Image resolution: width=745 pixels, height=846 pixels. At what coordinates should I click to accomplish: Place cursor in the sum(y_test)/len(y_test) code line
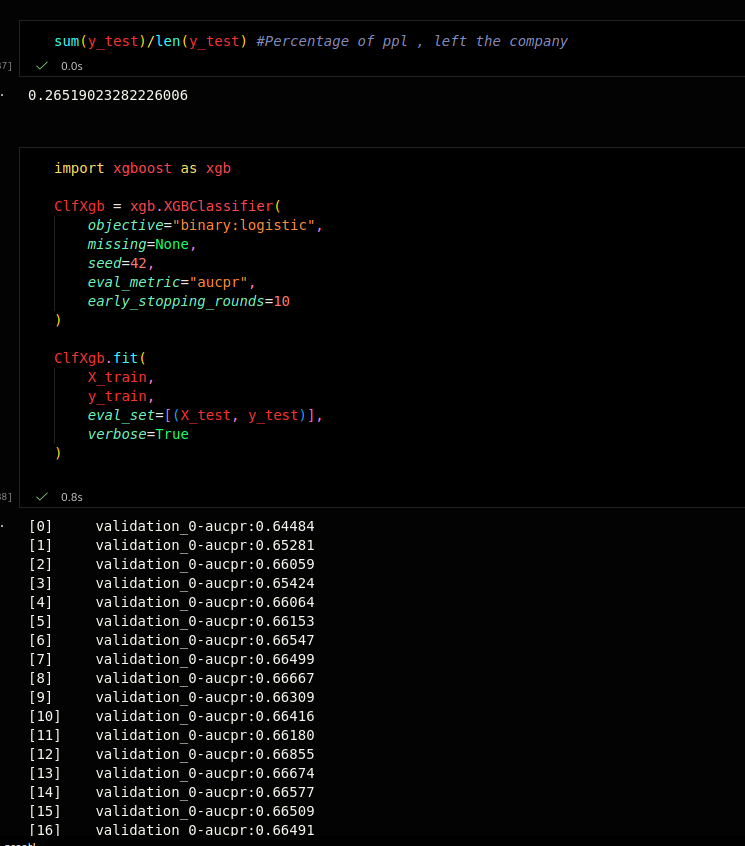pyautogui.click(x=150, y=41)
